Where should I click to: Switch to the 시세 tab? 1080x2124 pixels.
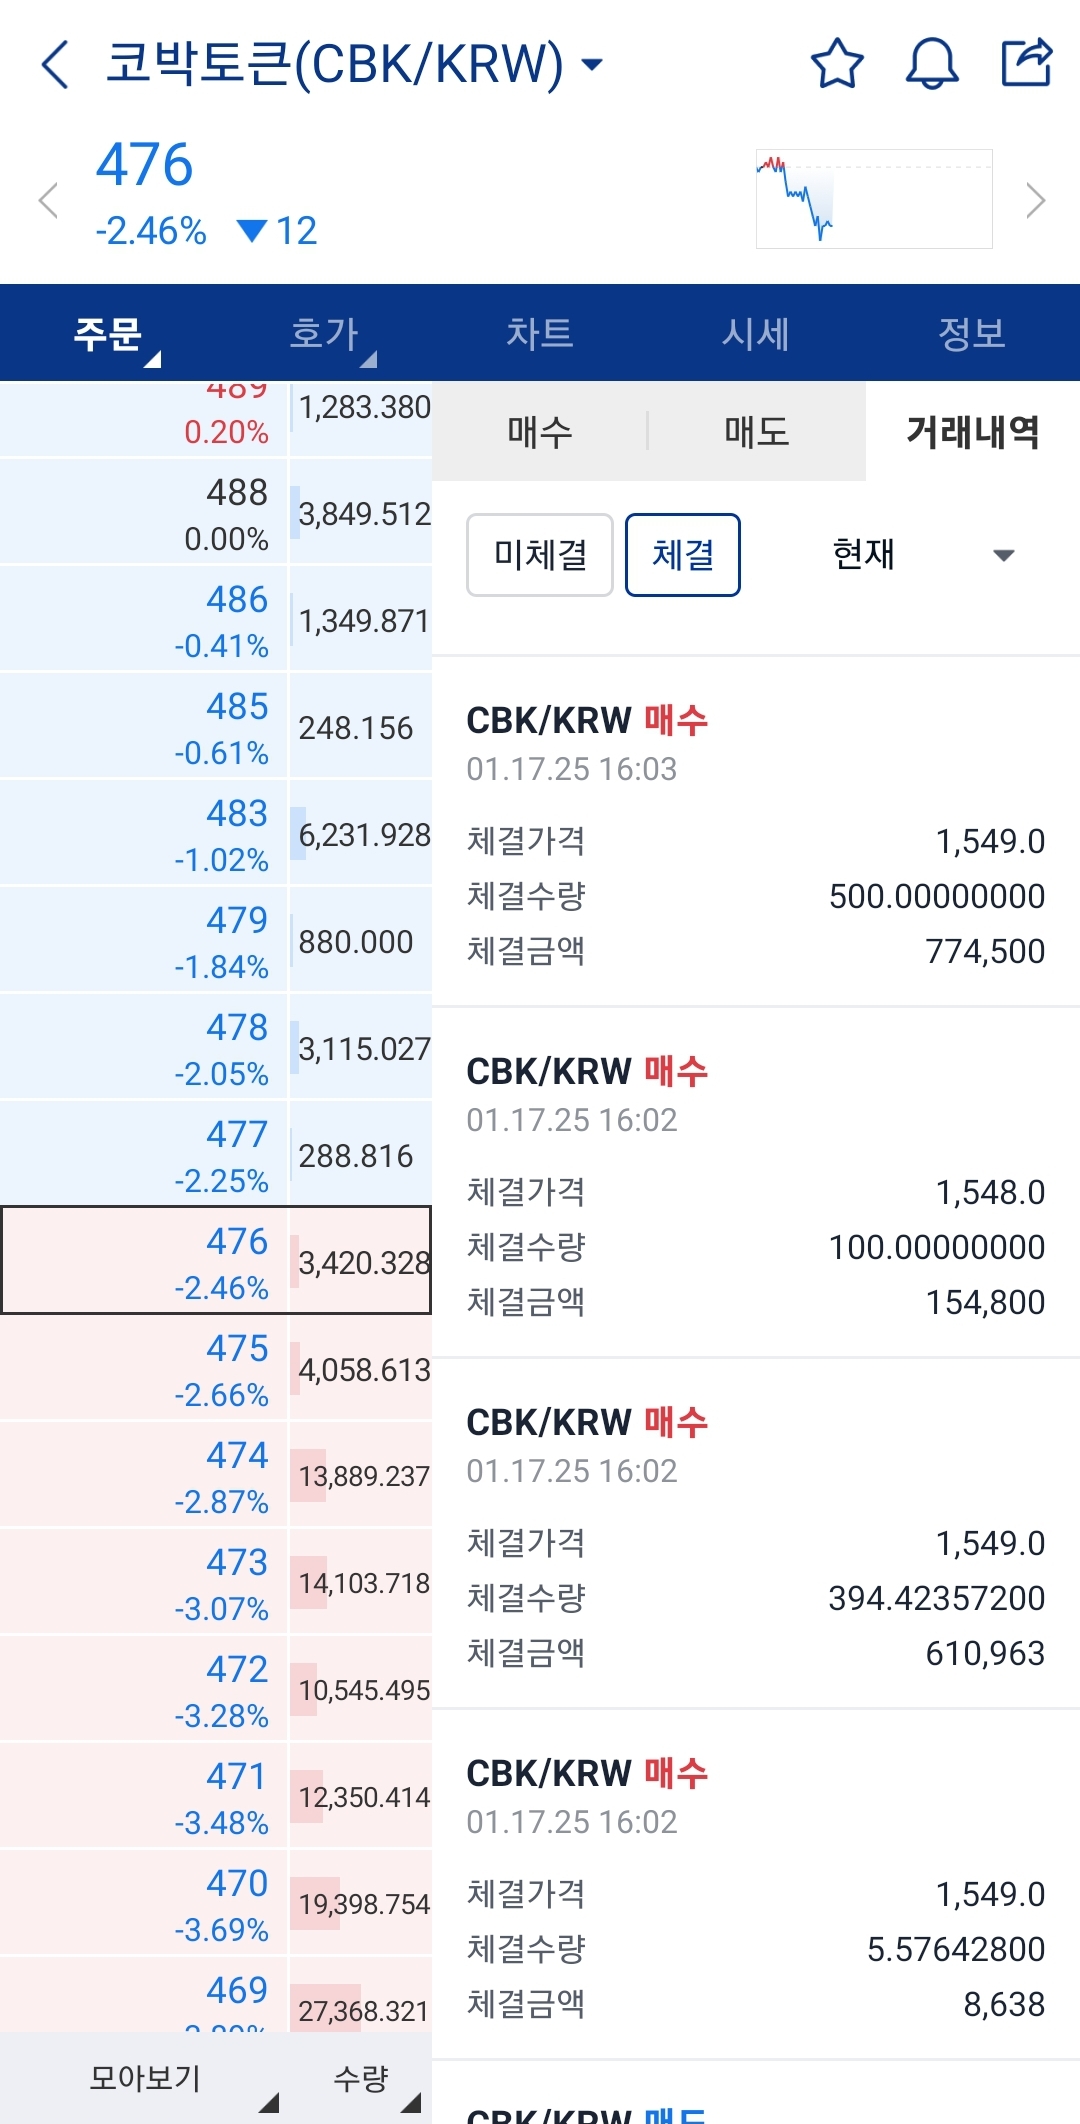click(x=756, y=333)
